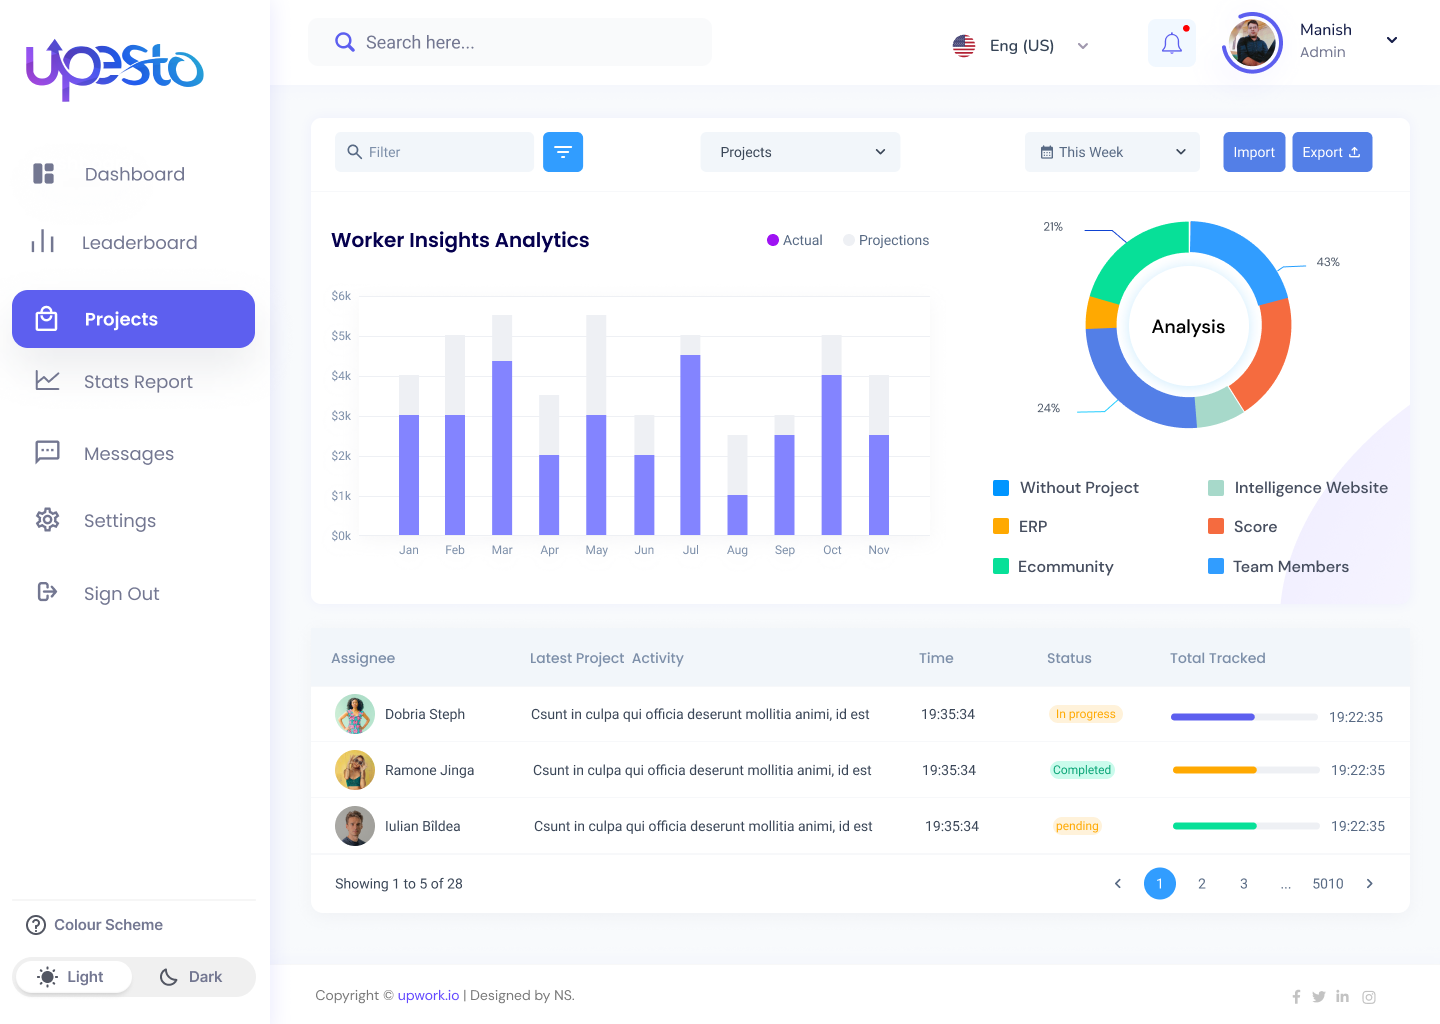Open the LinkedIn icon in footer
The height and width of the screenshot is (1024, 1440).
point(1342,997)
